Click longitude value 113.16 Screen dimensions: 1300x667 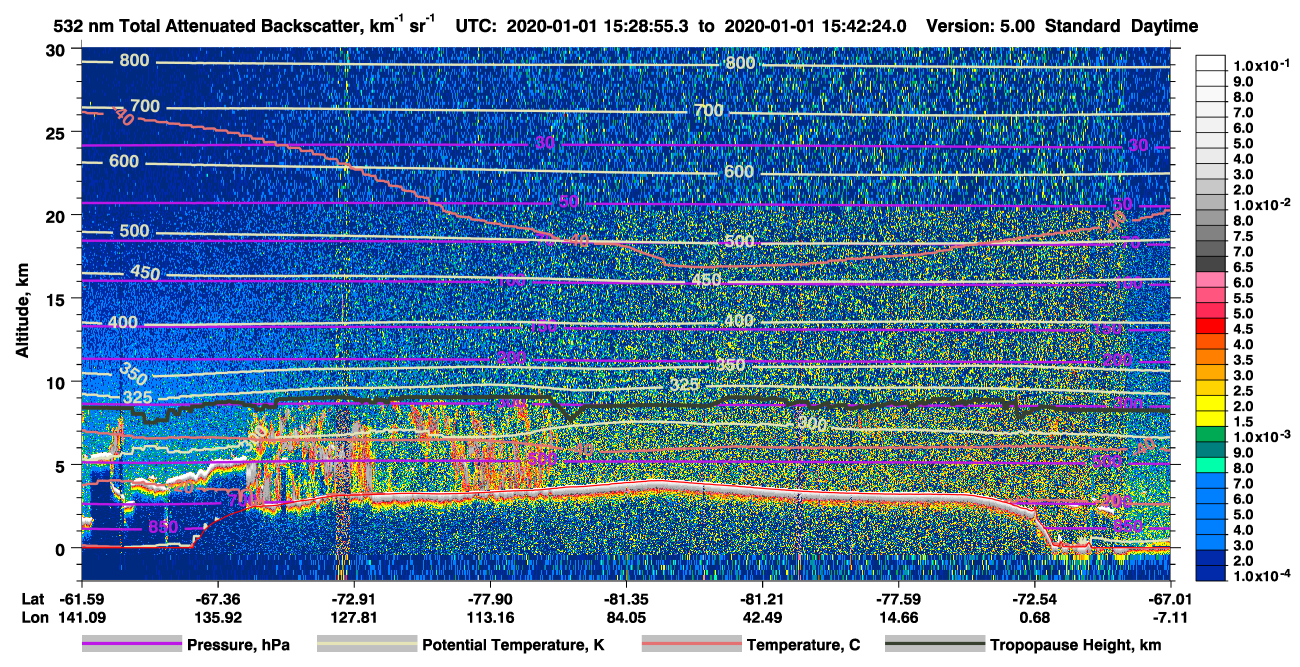tap(490, 617)
